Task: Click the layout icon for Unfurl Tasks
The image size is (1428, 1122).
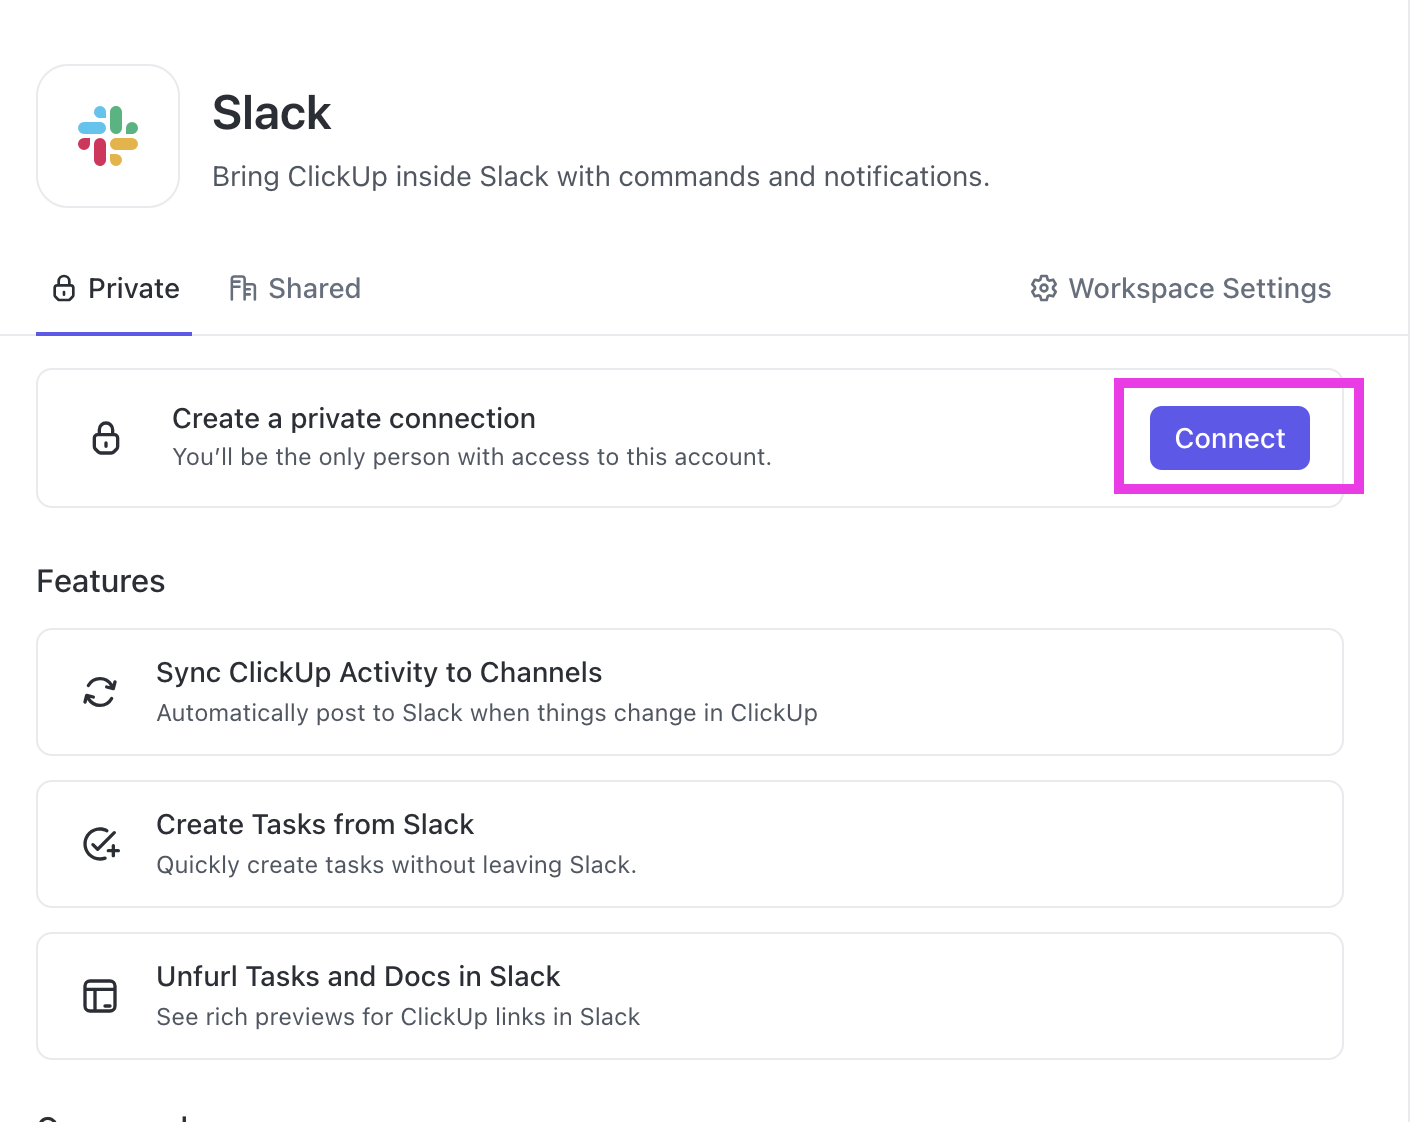Action: (100, 996)
